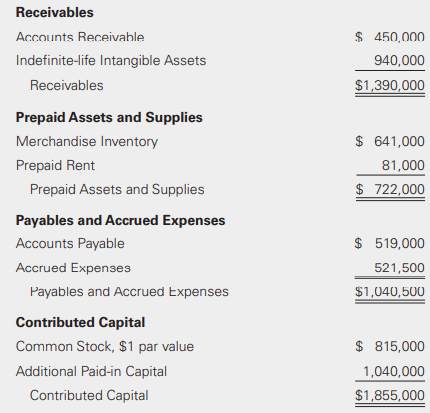The width and height of the screenshot is (430, 413).
Task: Select the Contributed Capital bold heading
Action: click(x=80, y=323)
